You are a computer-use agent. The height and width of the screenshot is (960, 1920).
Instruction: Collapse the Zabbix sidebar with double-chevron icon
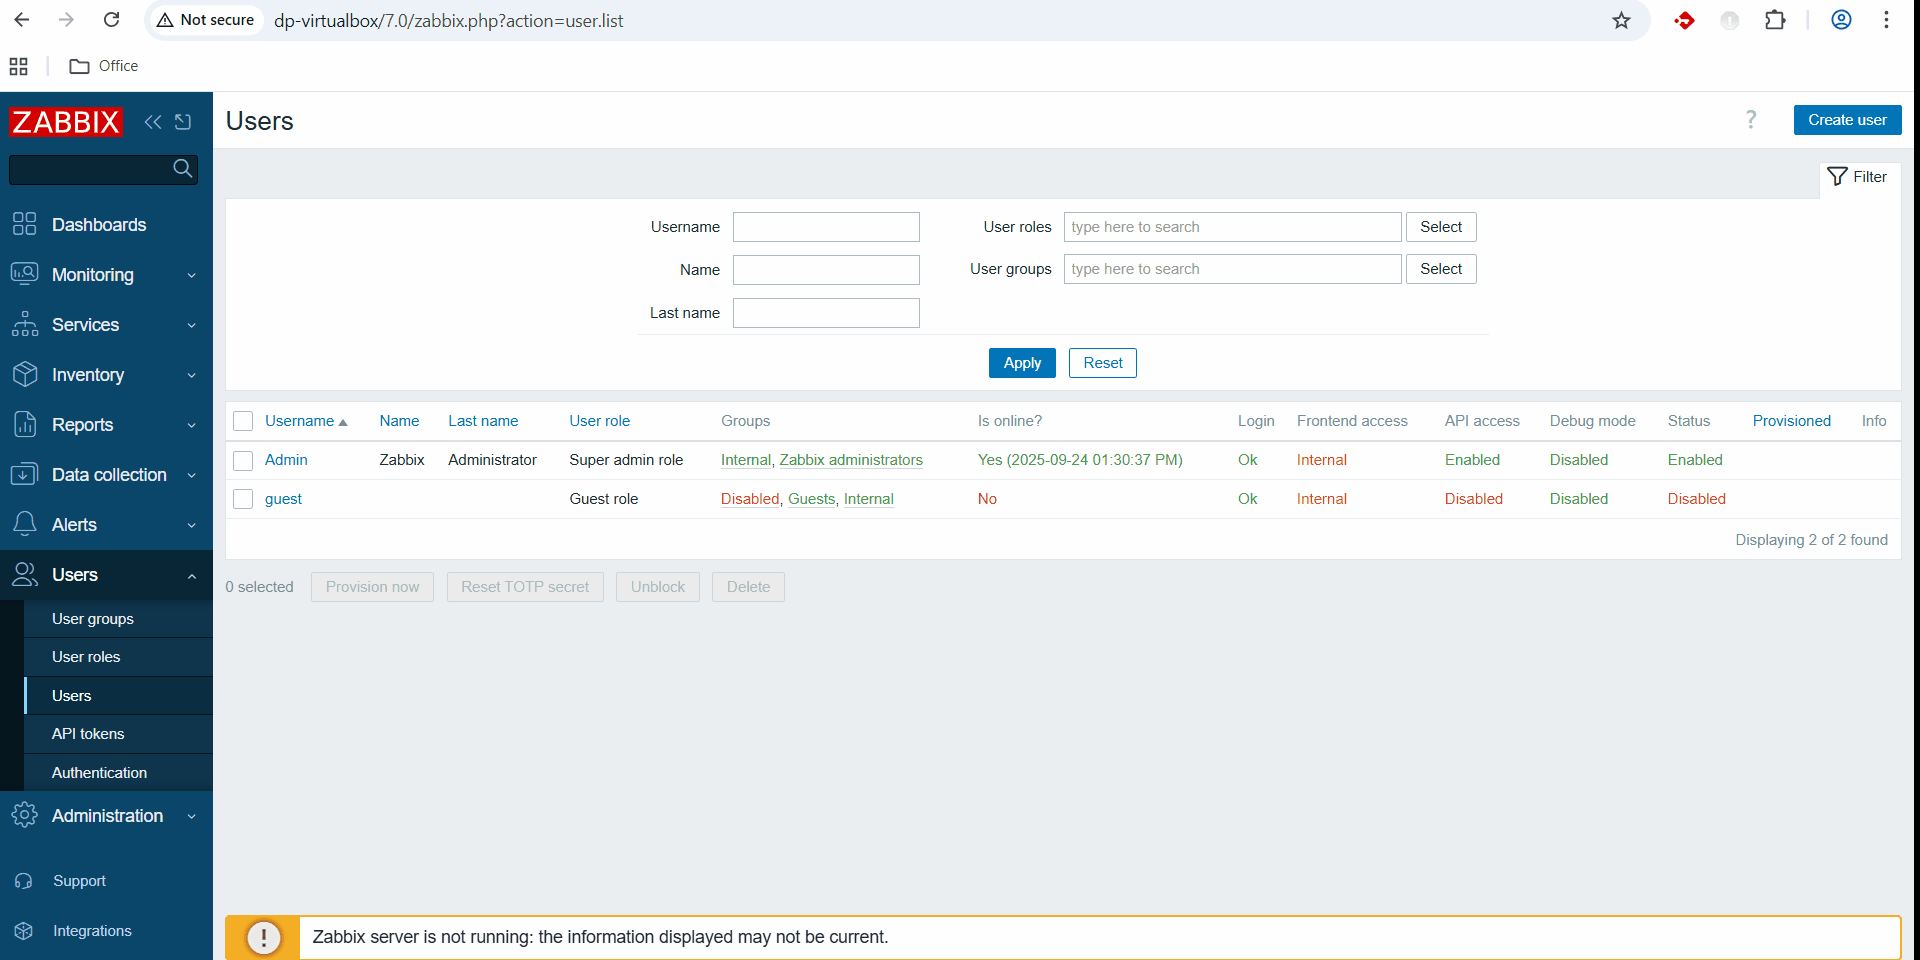coord(152,122)
